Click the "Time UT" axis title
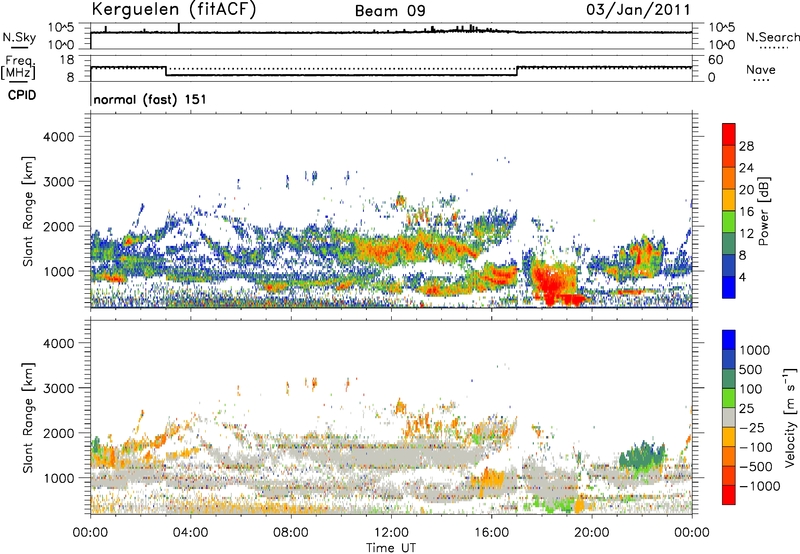 (391, 548)
